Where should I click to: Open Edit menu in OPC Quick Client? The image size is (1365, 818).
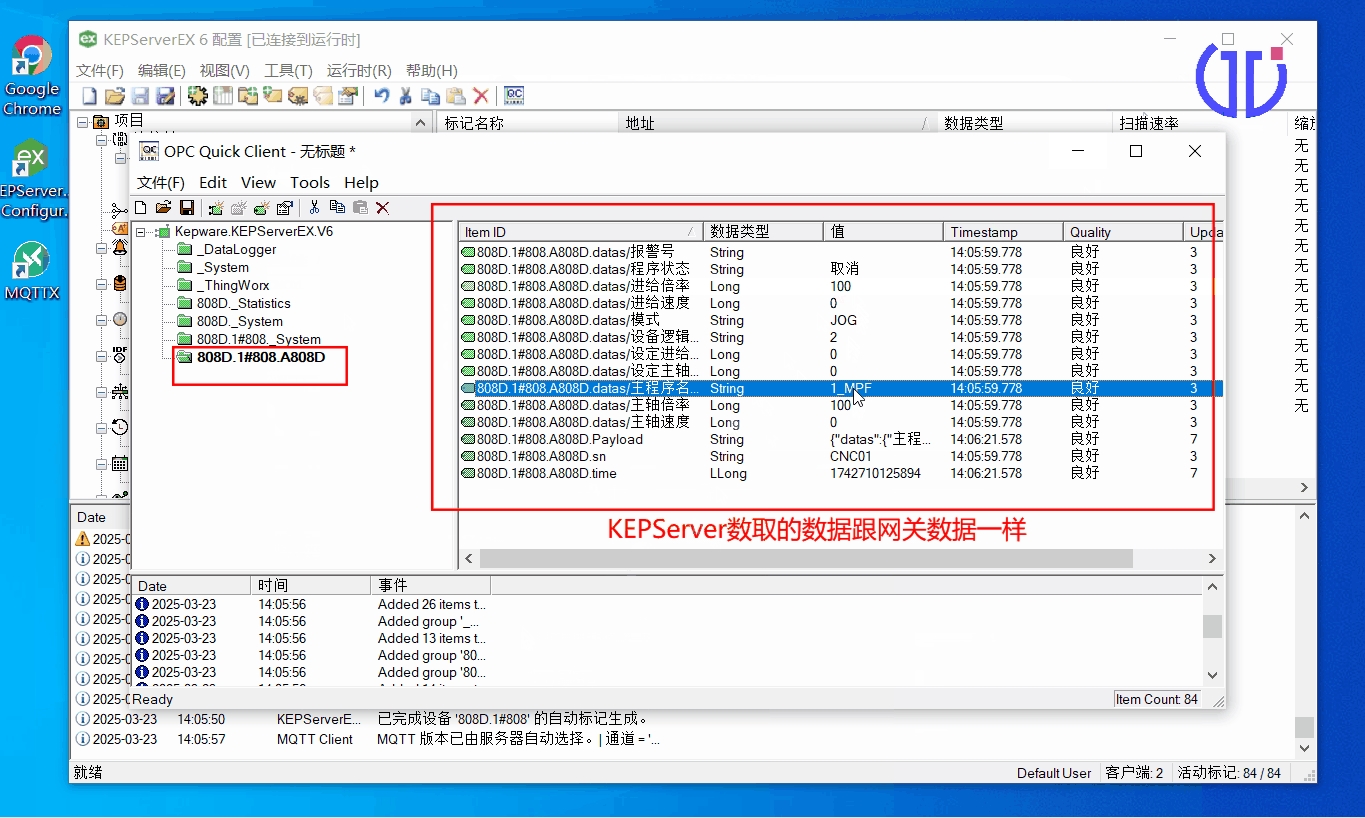coord(213,183)
